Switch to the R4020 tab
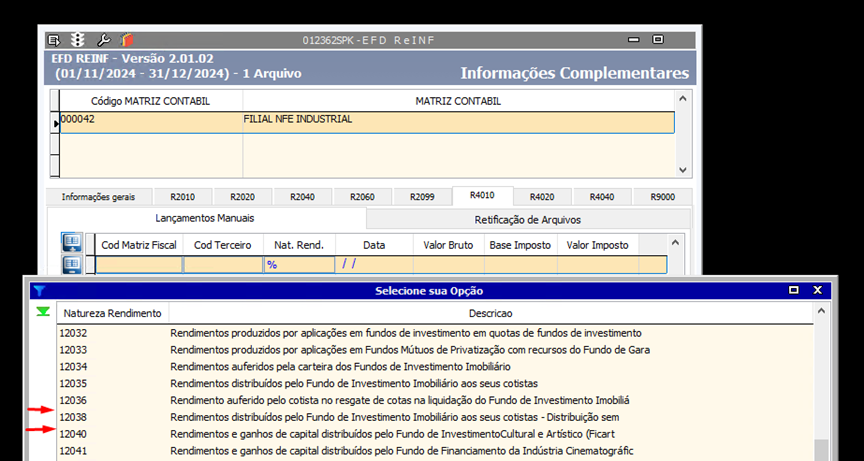 click(542, 197)
